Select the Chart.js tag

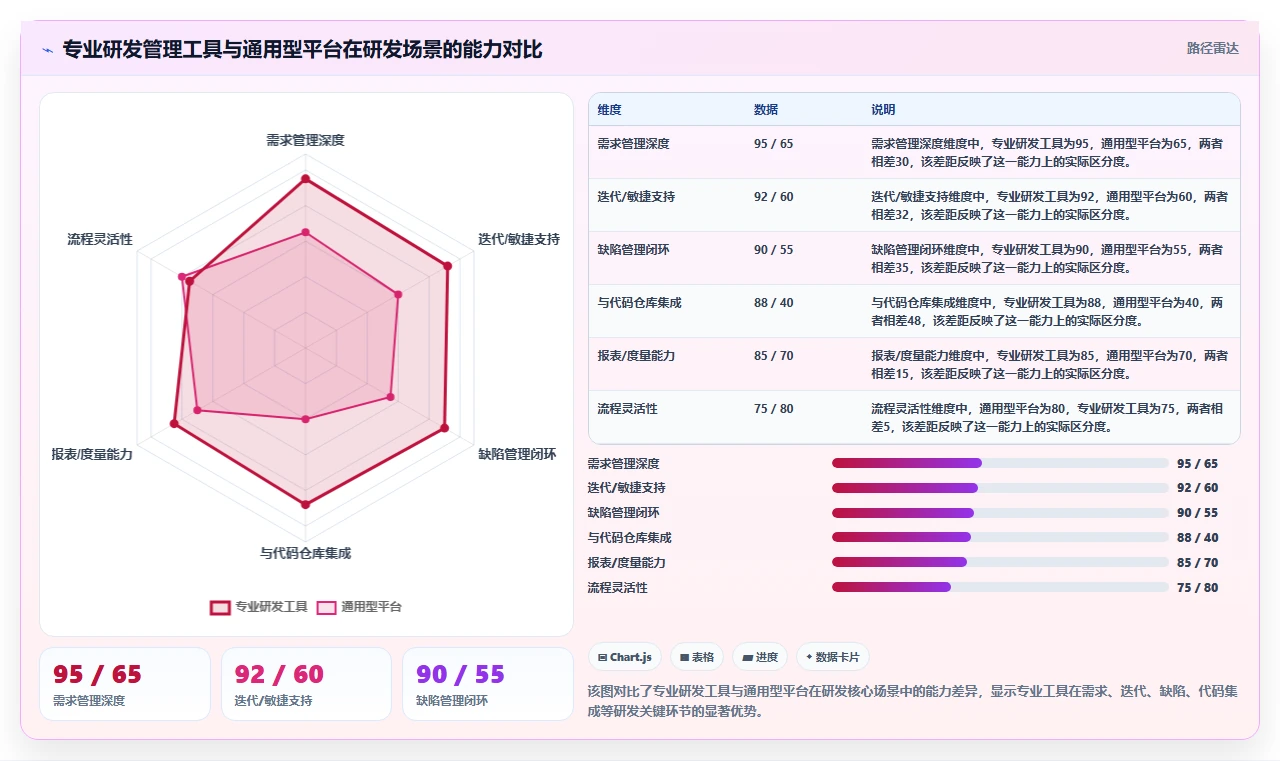point(624,657)
